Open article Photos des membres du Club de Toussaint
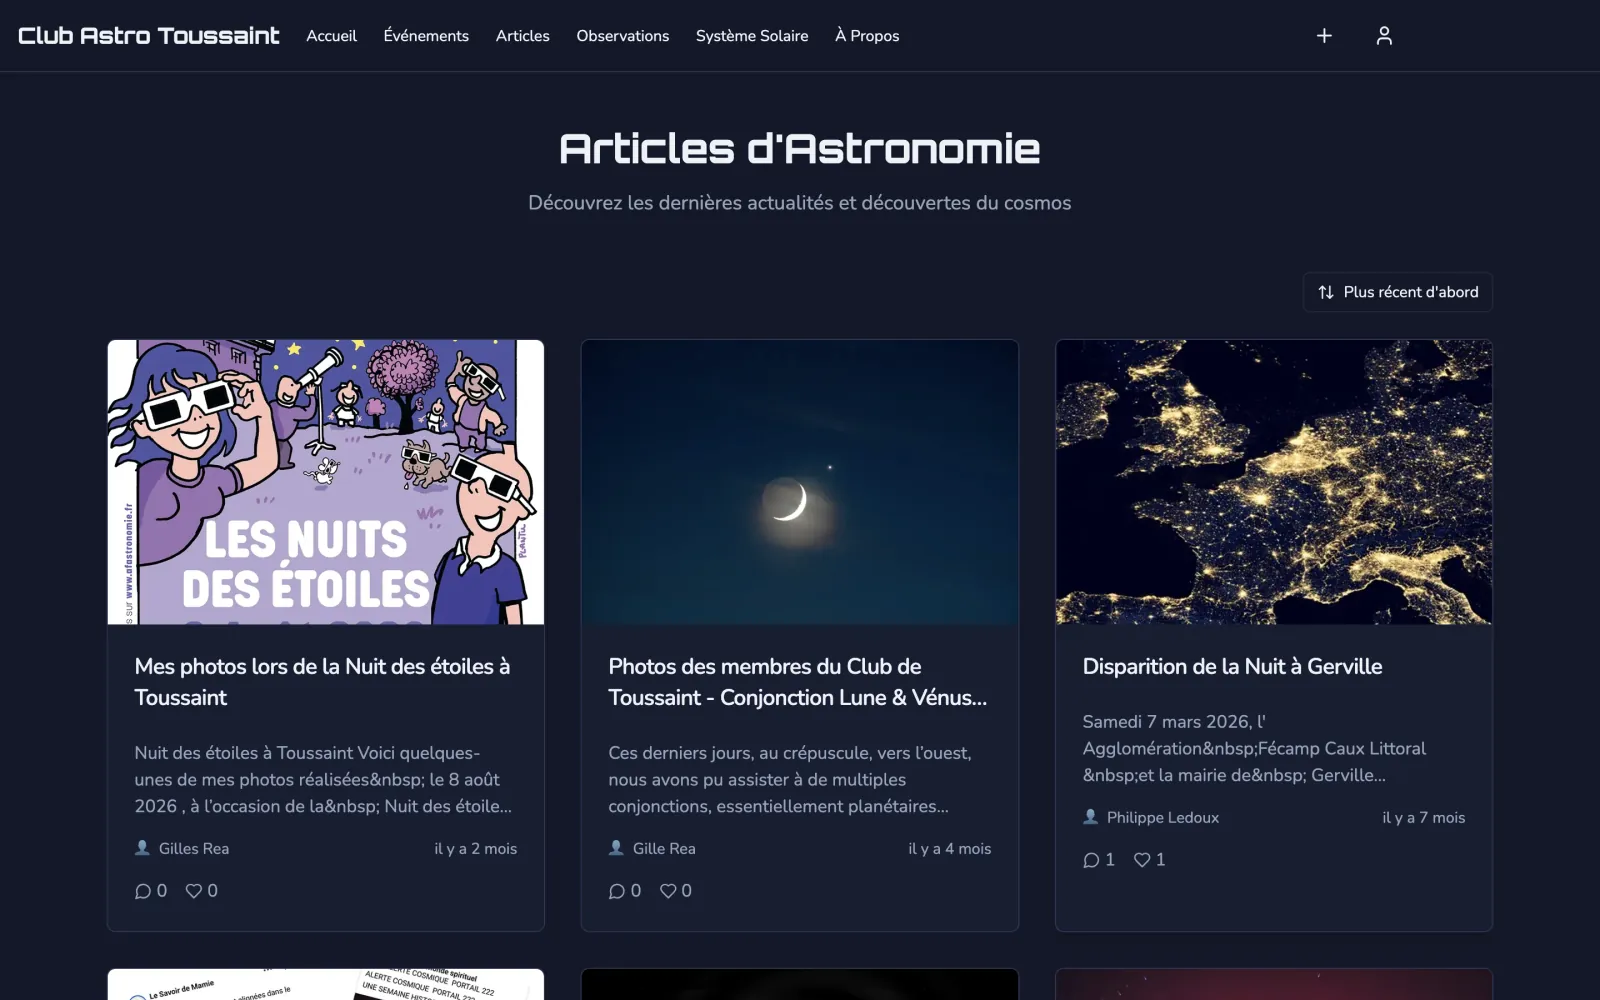Viewport: 1600px width, 1000px height. pyautogui.click(x=797, y=682)
